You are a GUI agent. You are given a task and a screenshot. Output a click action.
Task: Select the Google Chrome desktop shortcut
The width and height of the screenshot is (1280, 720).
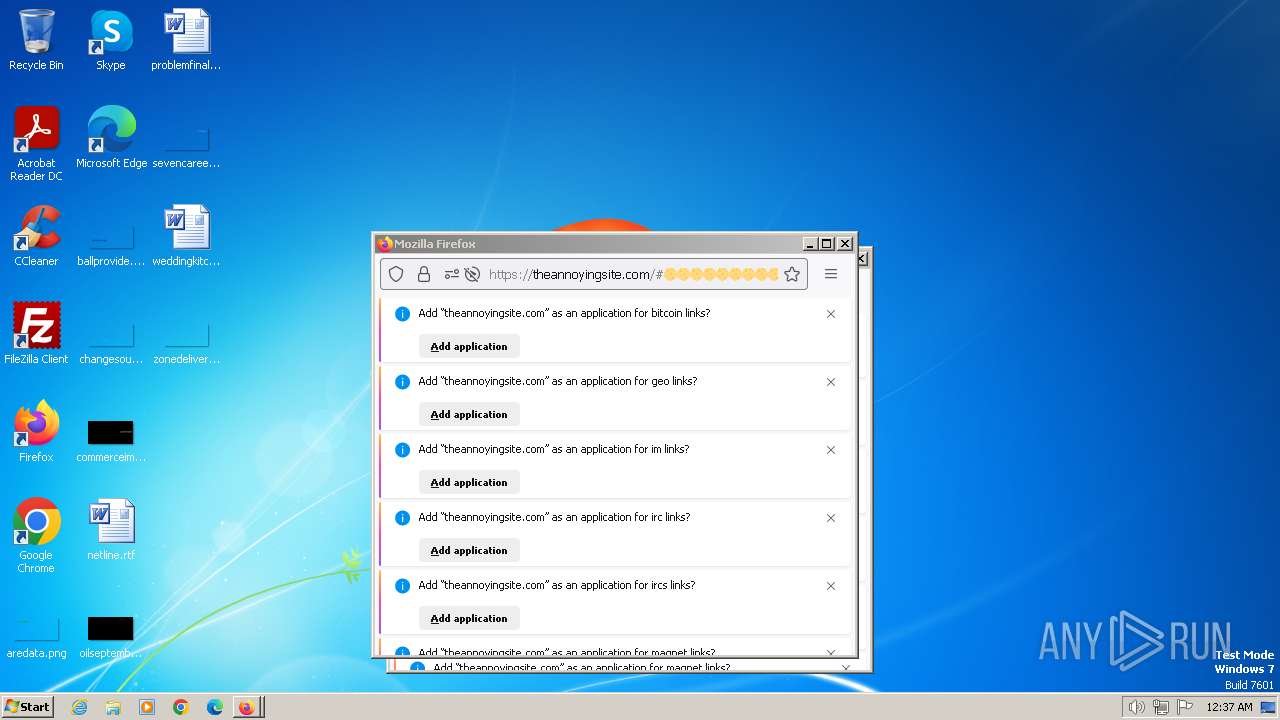[36, 536]
